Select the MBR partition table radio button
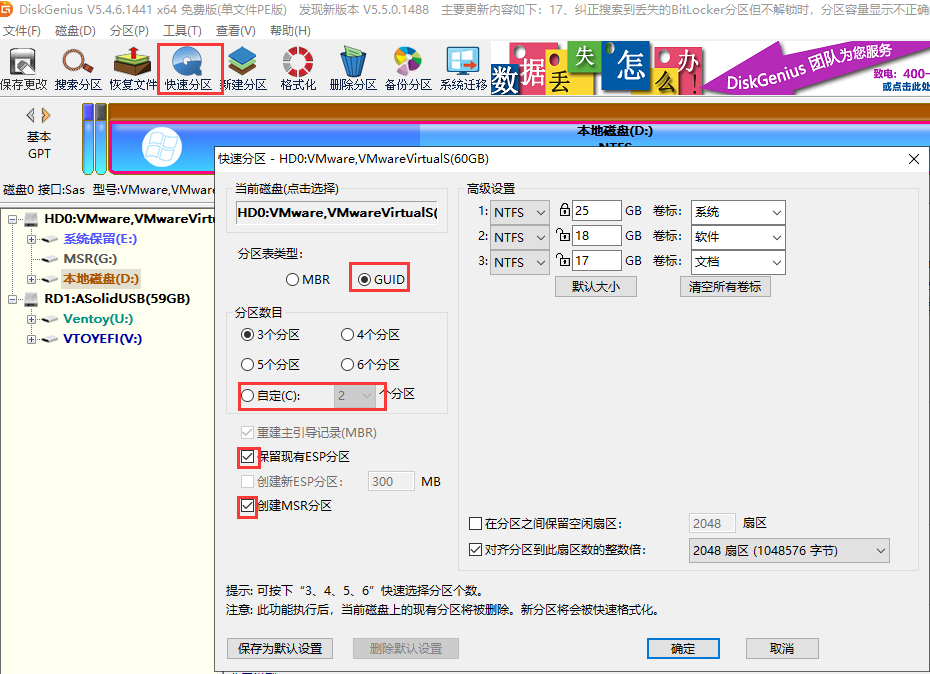 click(x=293, y=280)
